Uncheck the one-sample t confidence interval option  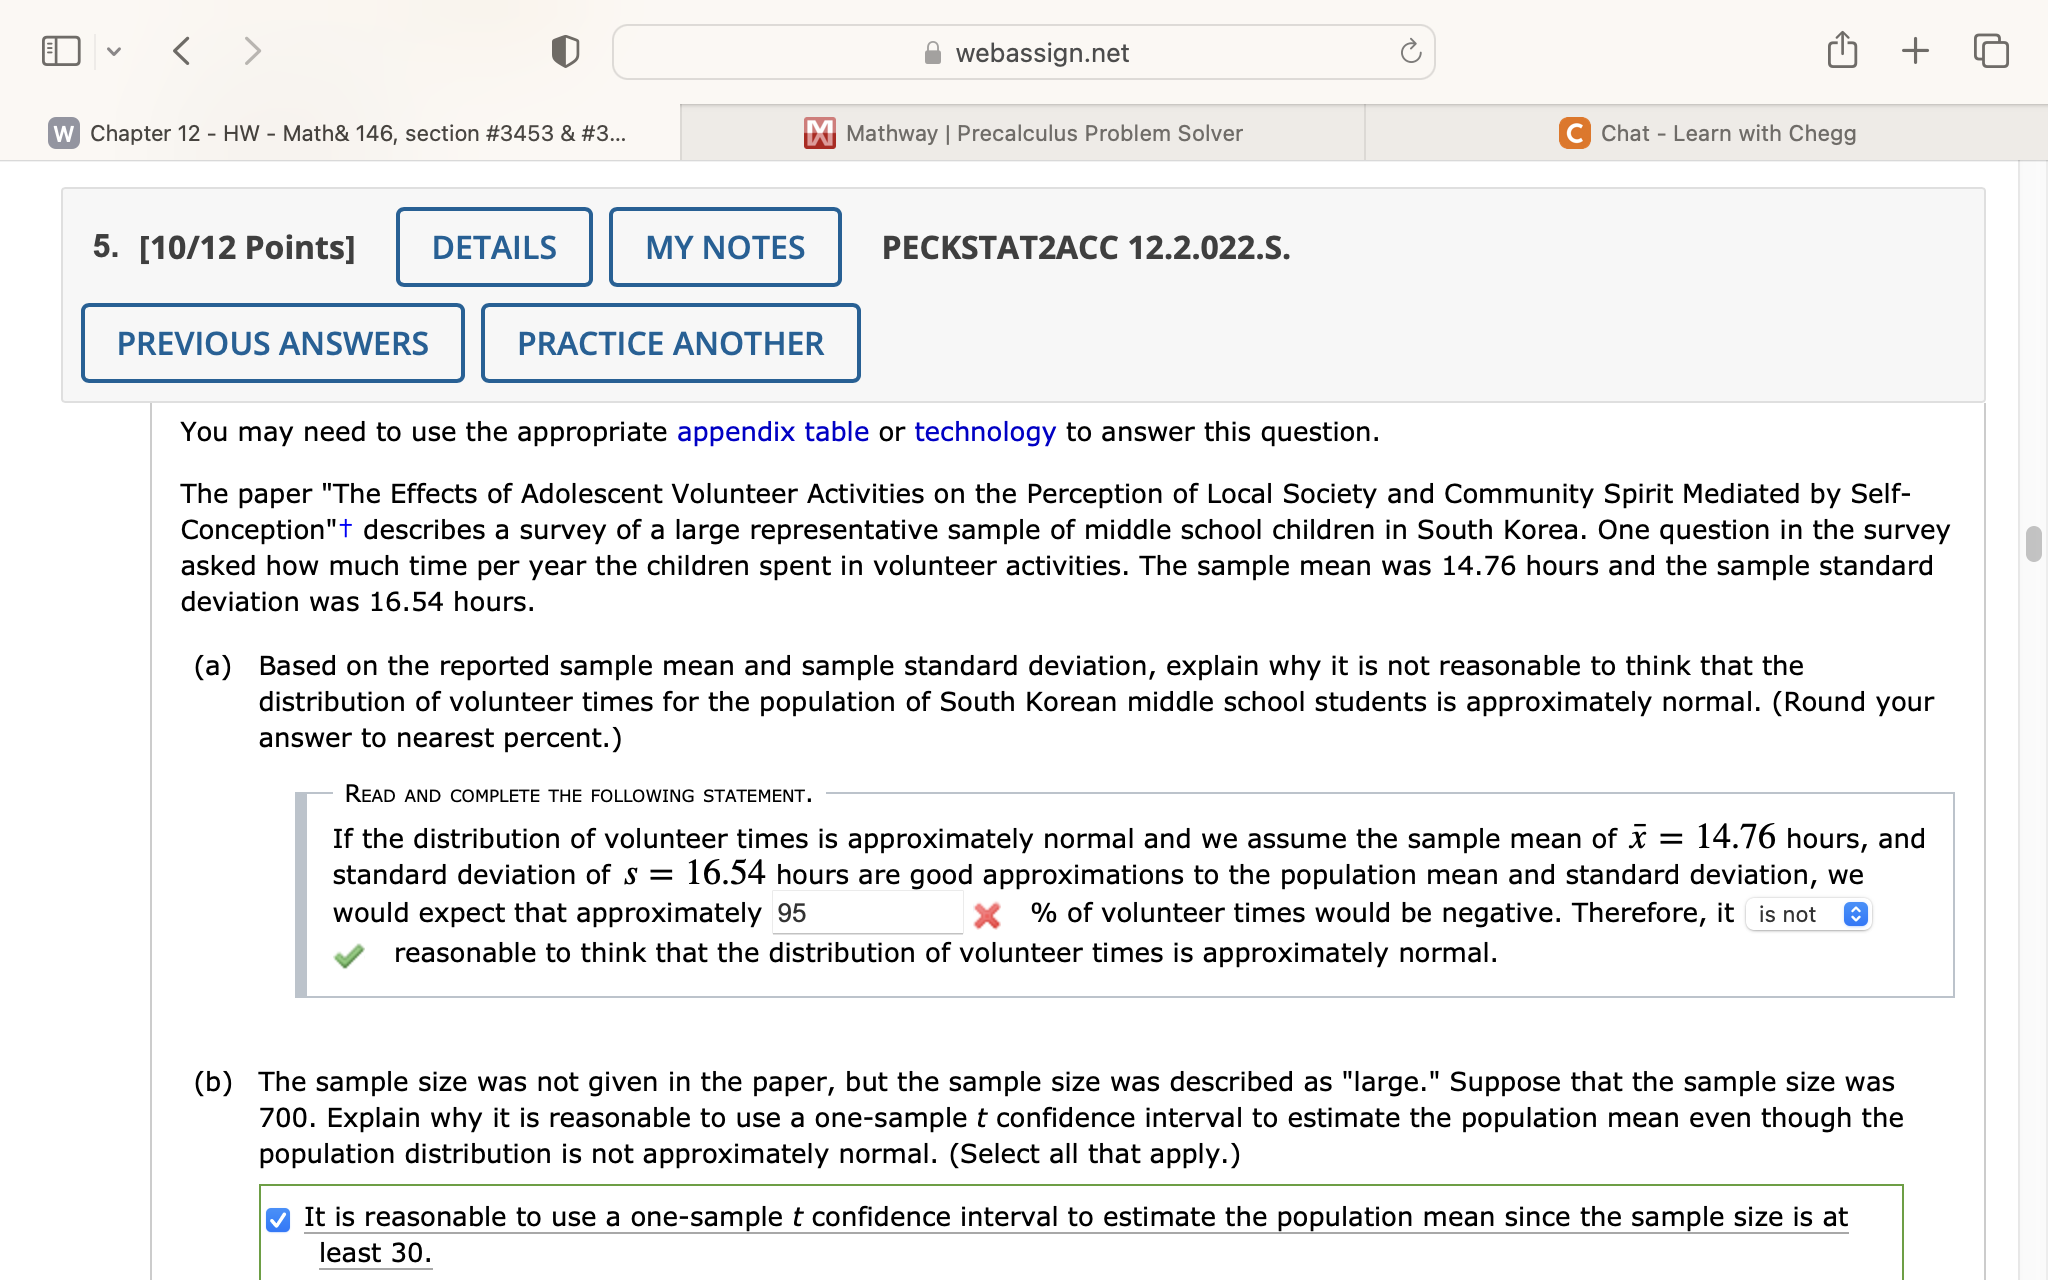click(276, 1219)
